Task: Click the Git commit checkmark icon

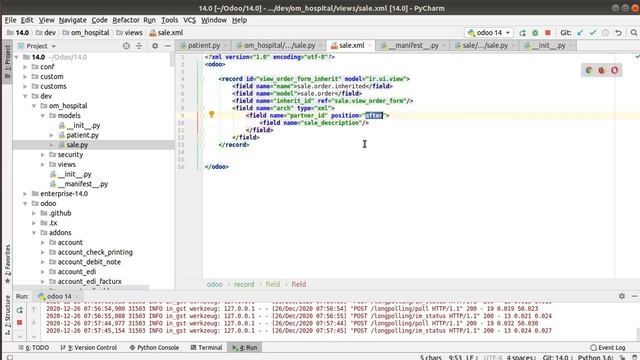Action: pyautogui.click(x=593, y=33)
